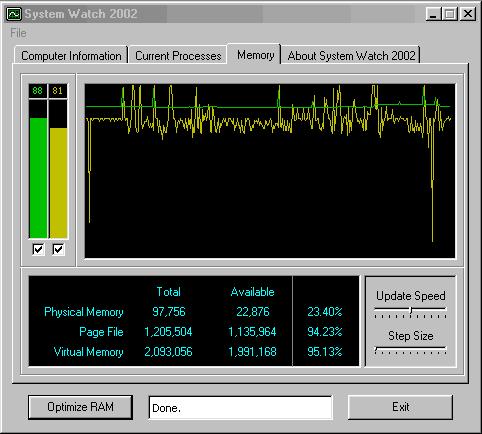Click the System Watch 2002 title bar icon

tap(14, 14)
